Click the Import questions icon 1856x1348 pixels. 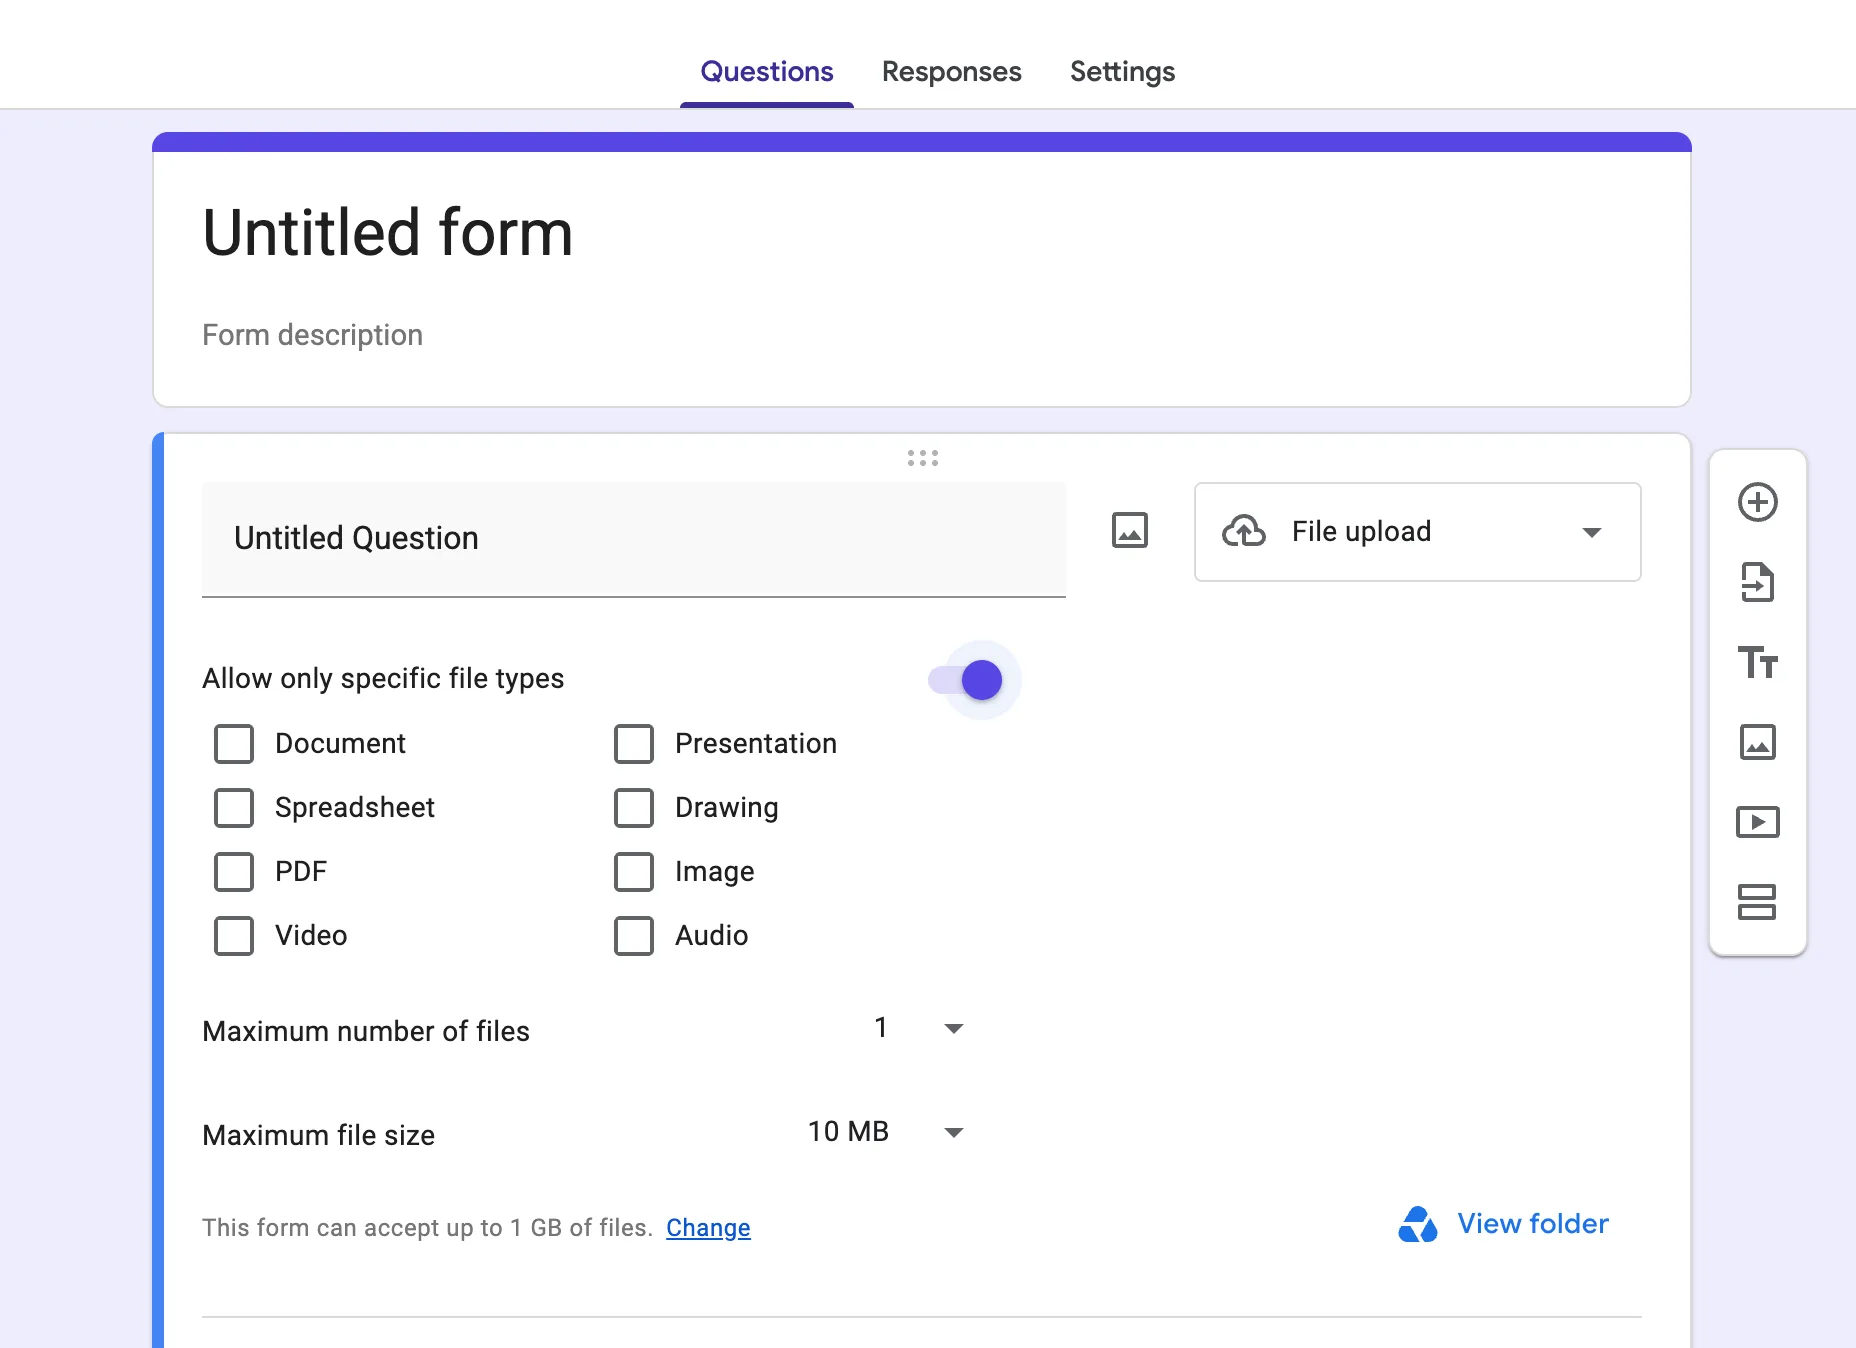1757,582
